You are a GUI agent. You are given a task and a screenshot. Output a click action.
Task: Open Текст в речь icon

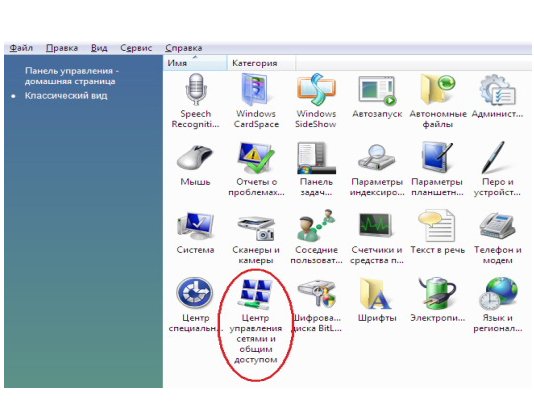pyautogui.click(x=437, y=226)
